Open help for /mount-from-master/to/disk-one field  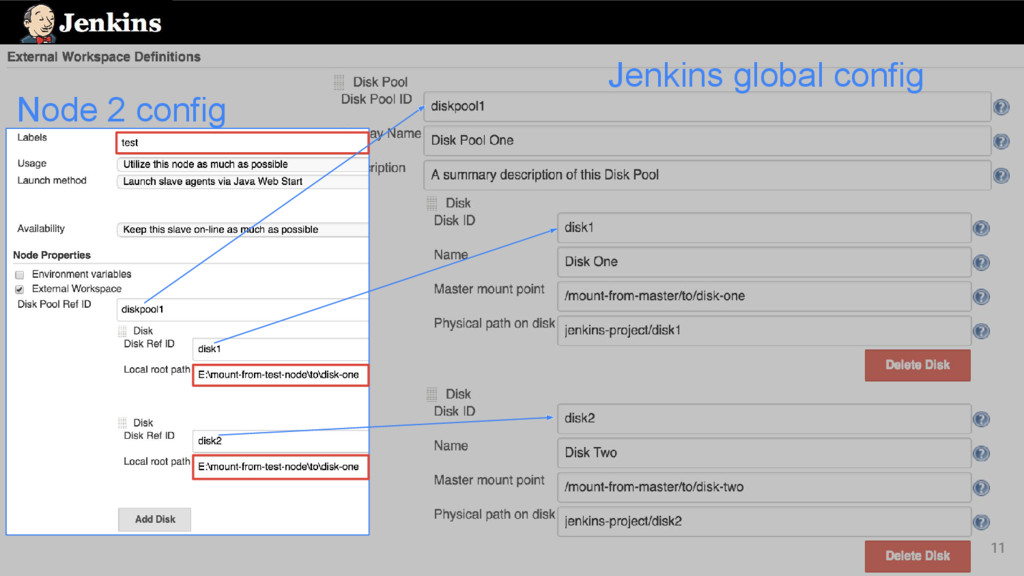click(981, 297)
